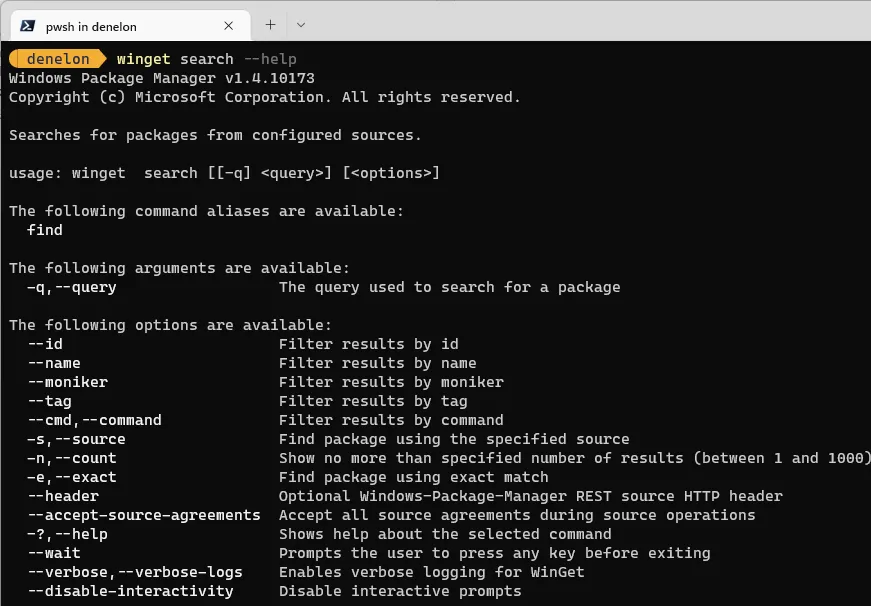Viewport: 871px width, 606px height.
Task: Click the '-e,--exact' option
Action: [72, 477]
